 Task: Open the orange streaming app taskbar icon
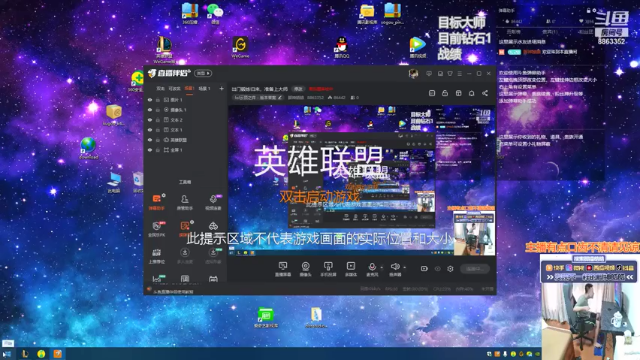click(58, 354)
